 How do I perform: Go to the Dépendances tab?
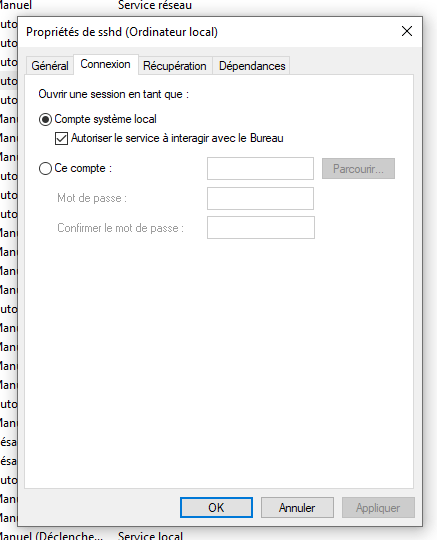click(252, 65)
